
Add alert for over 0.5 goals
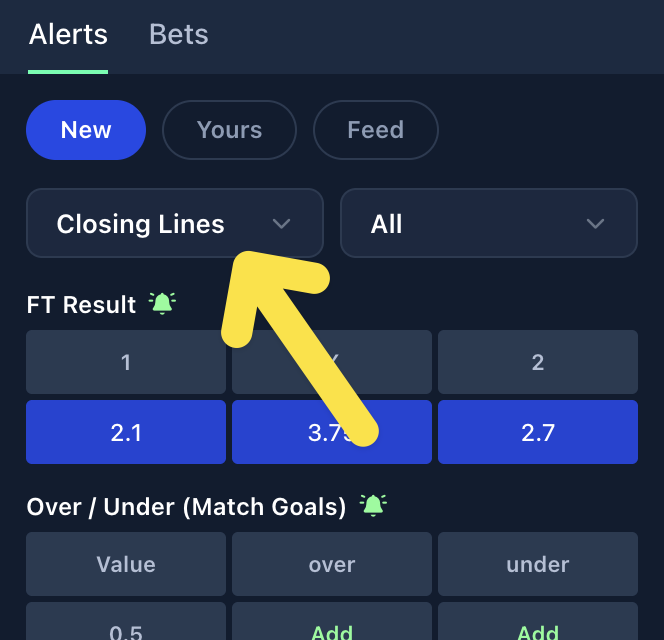click(x=332, y=630)
